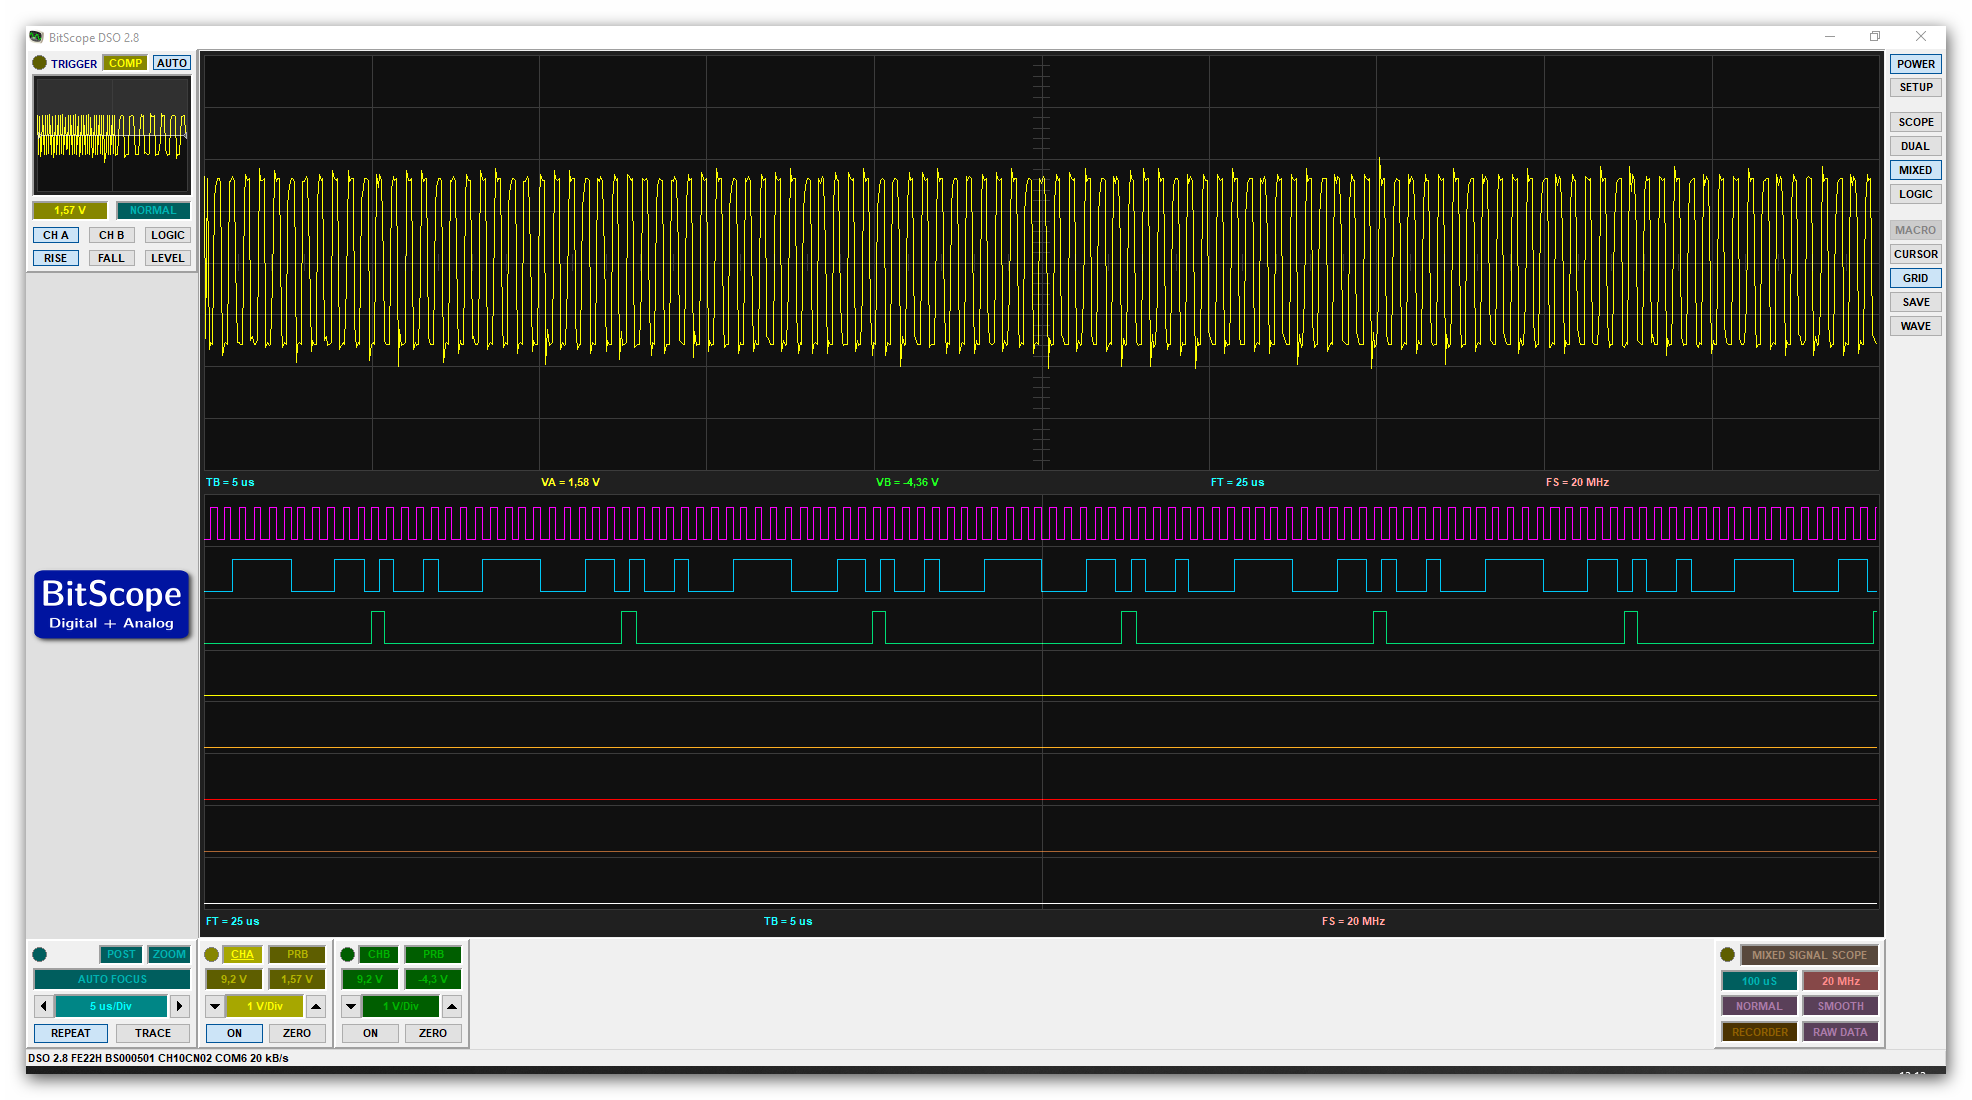
Task: Select LEVEL trigger type
Action: (x=168, y=258)
